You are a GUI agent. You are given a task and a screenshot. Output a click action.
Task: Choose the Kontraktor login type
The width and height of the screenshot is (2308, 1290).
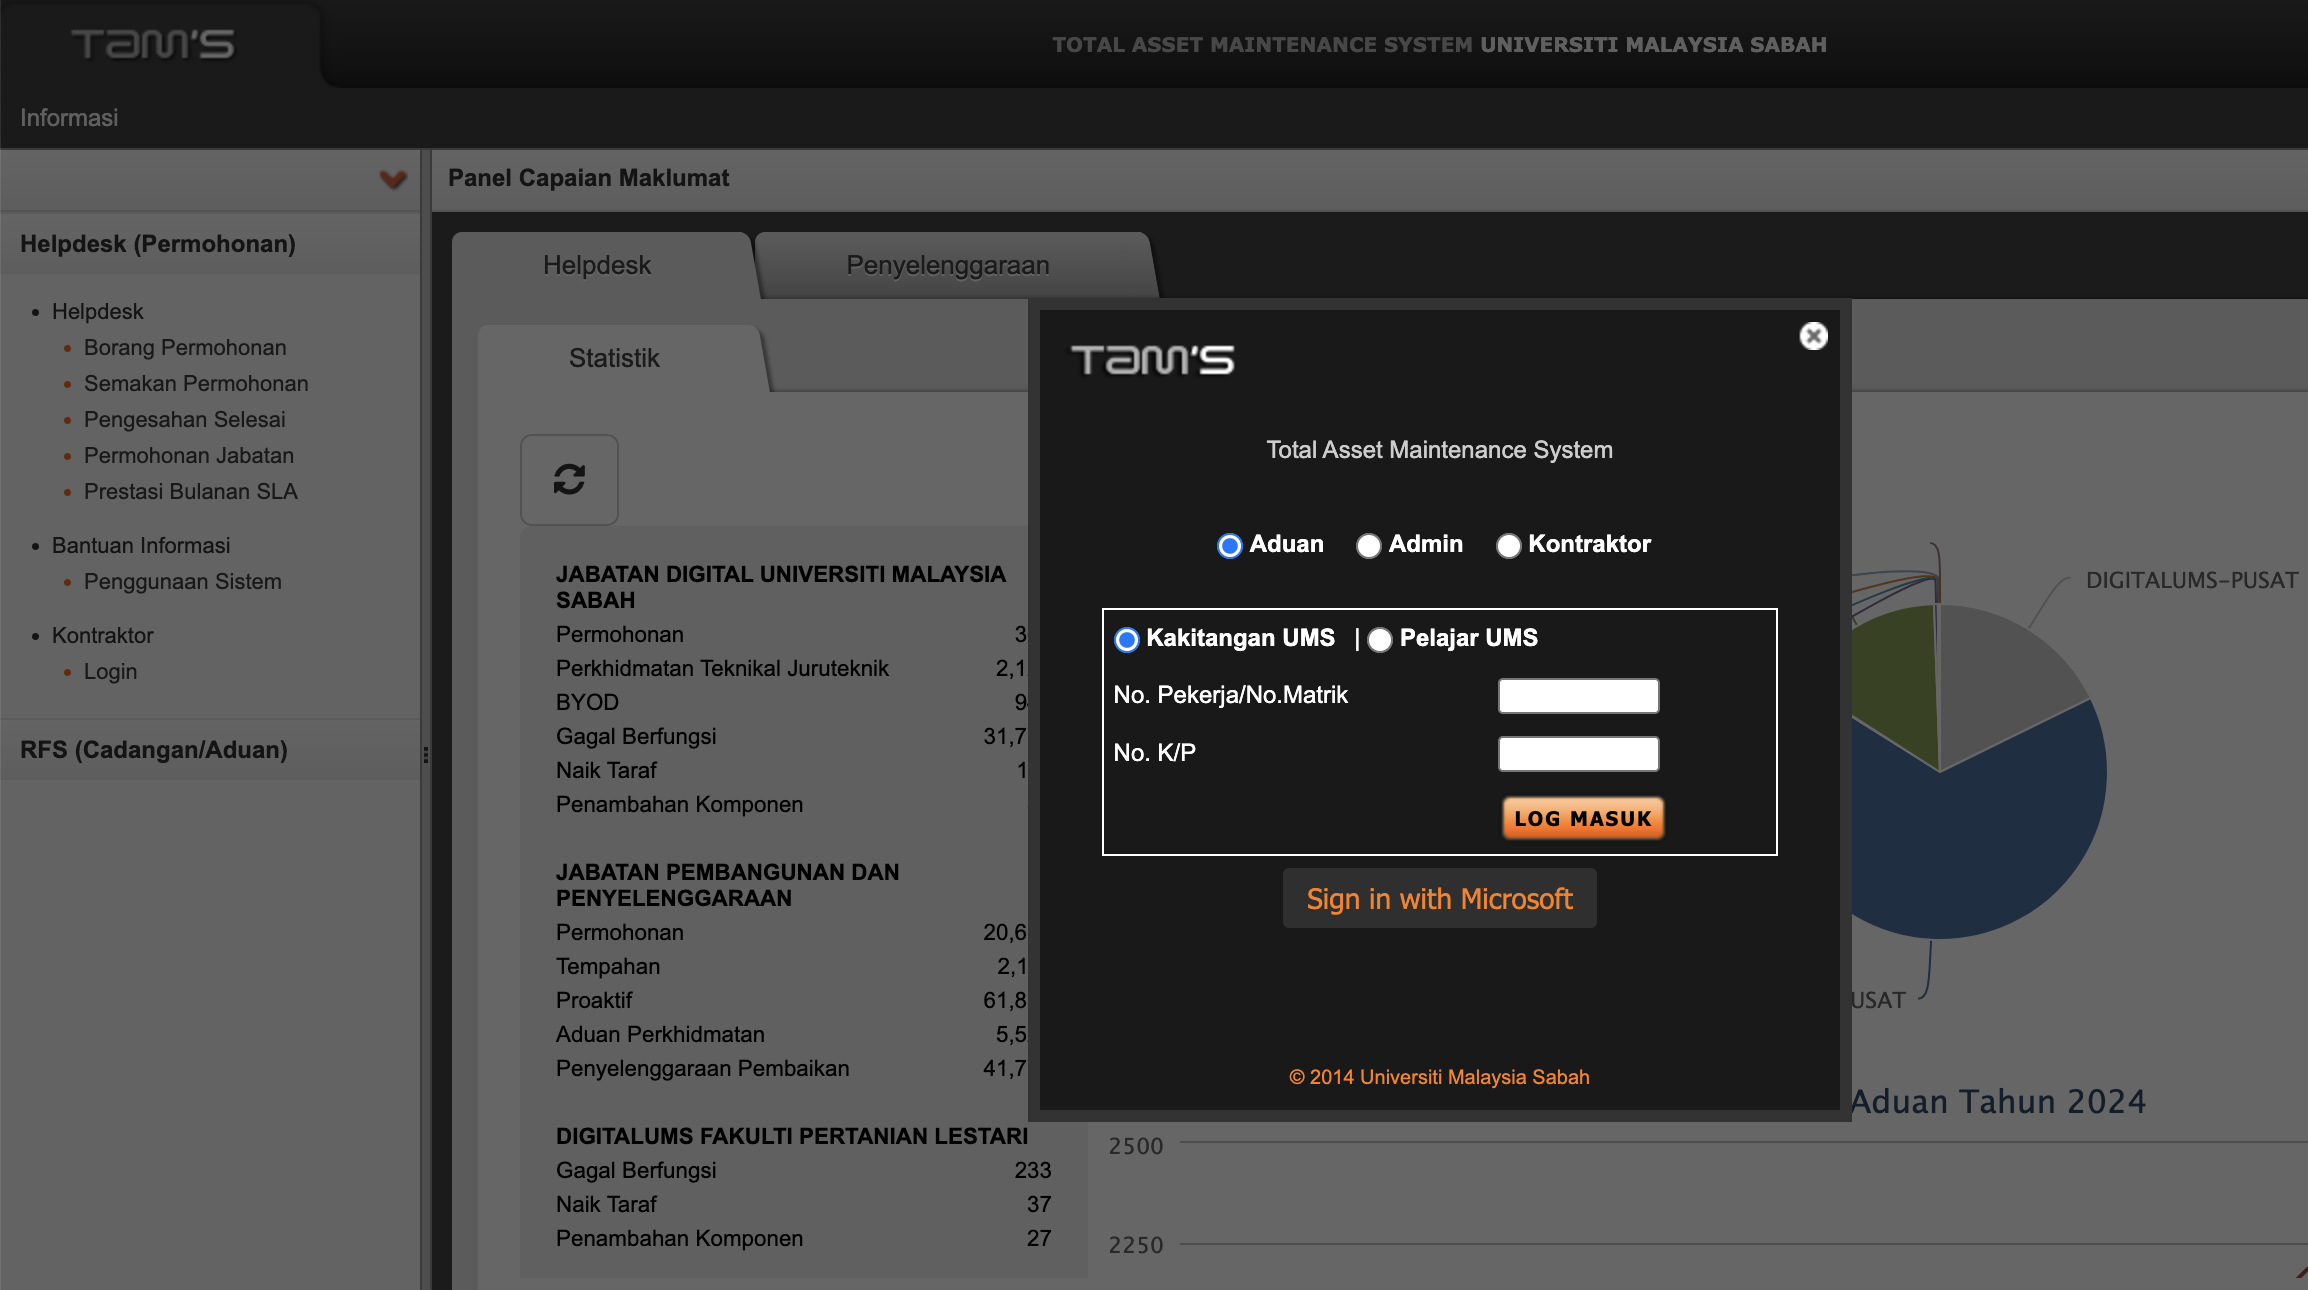click(x=1508, y=545)
